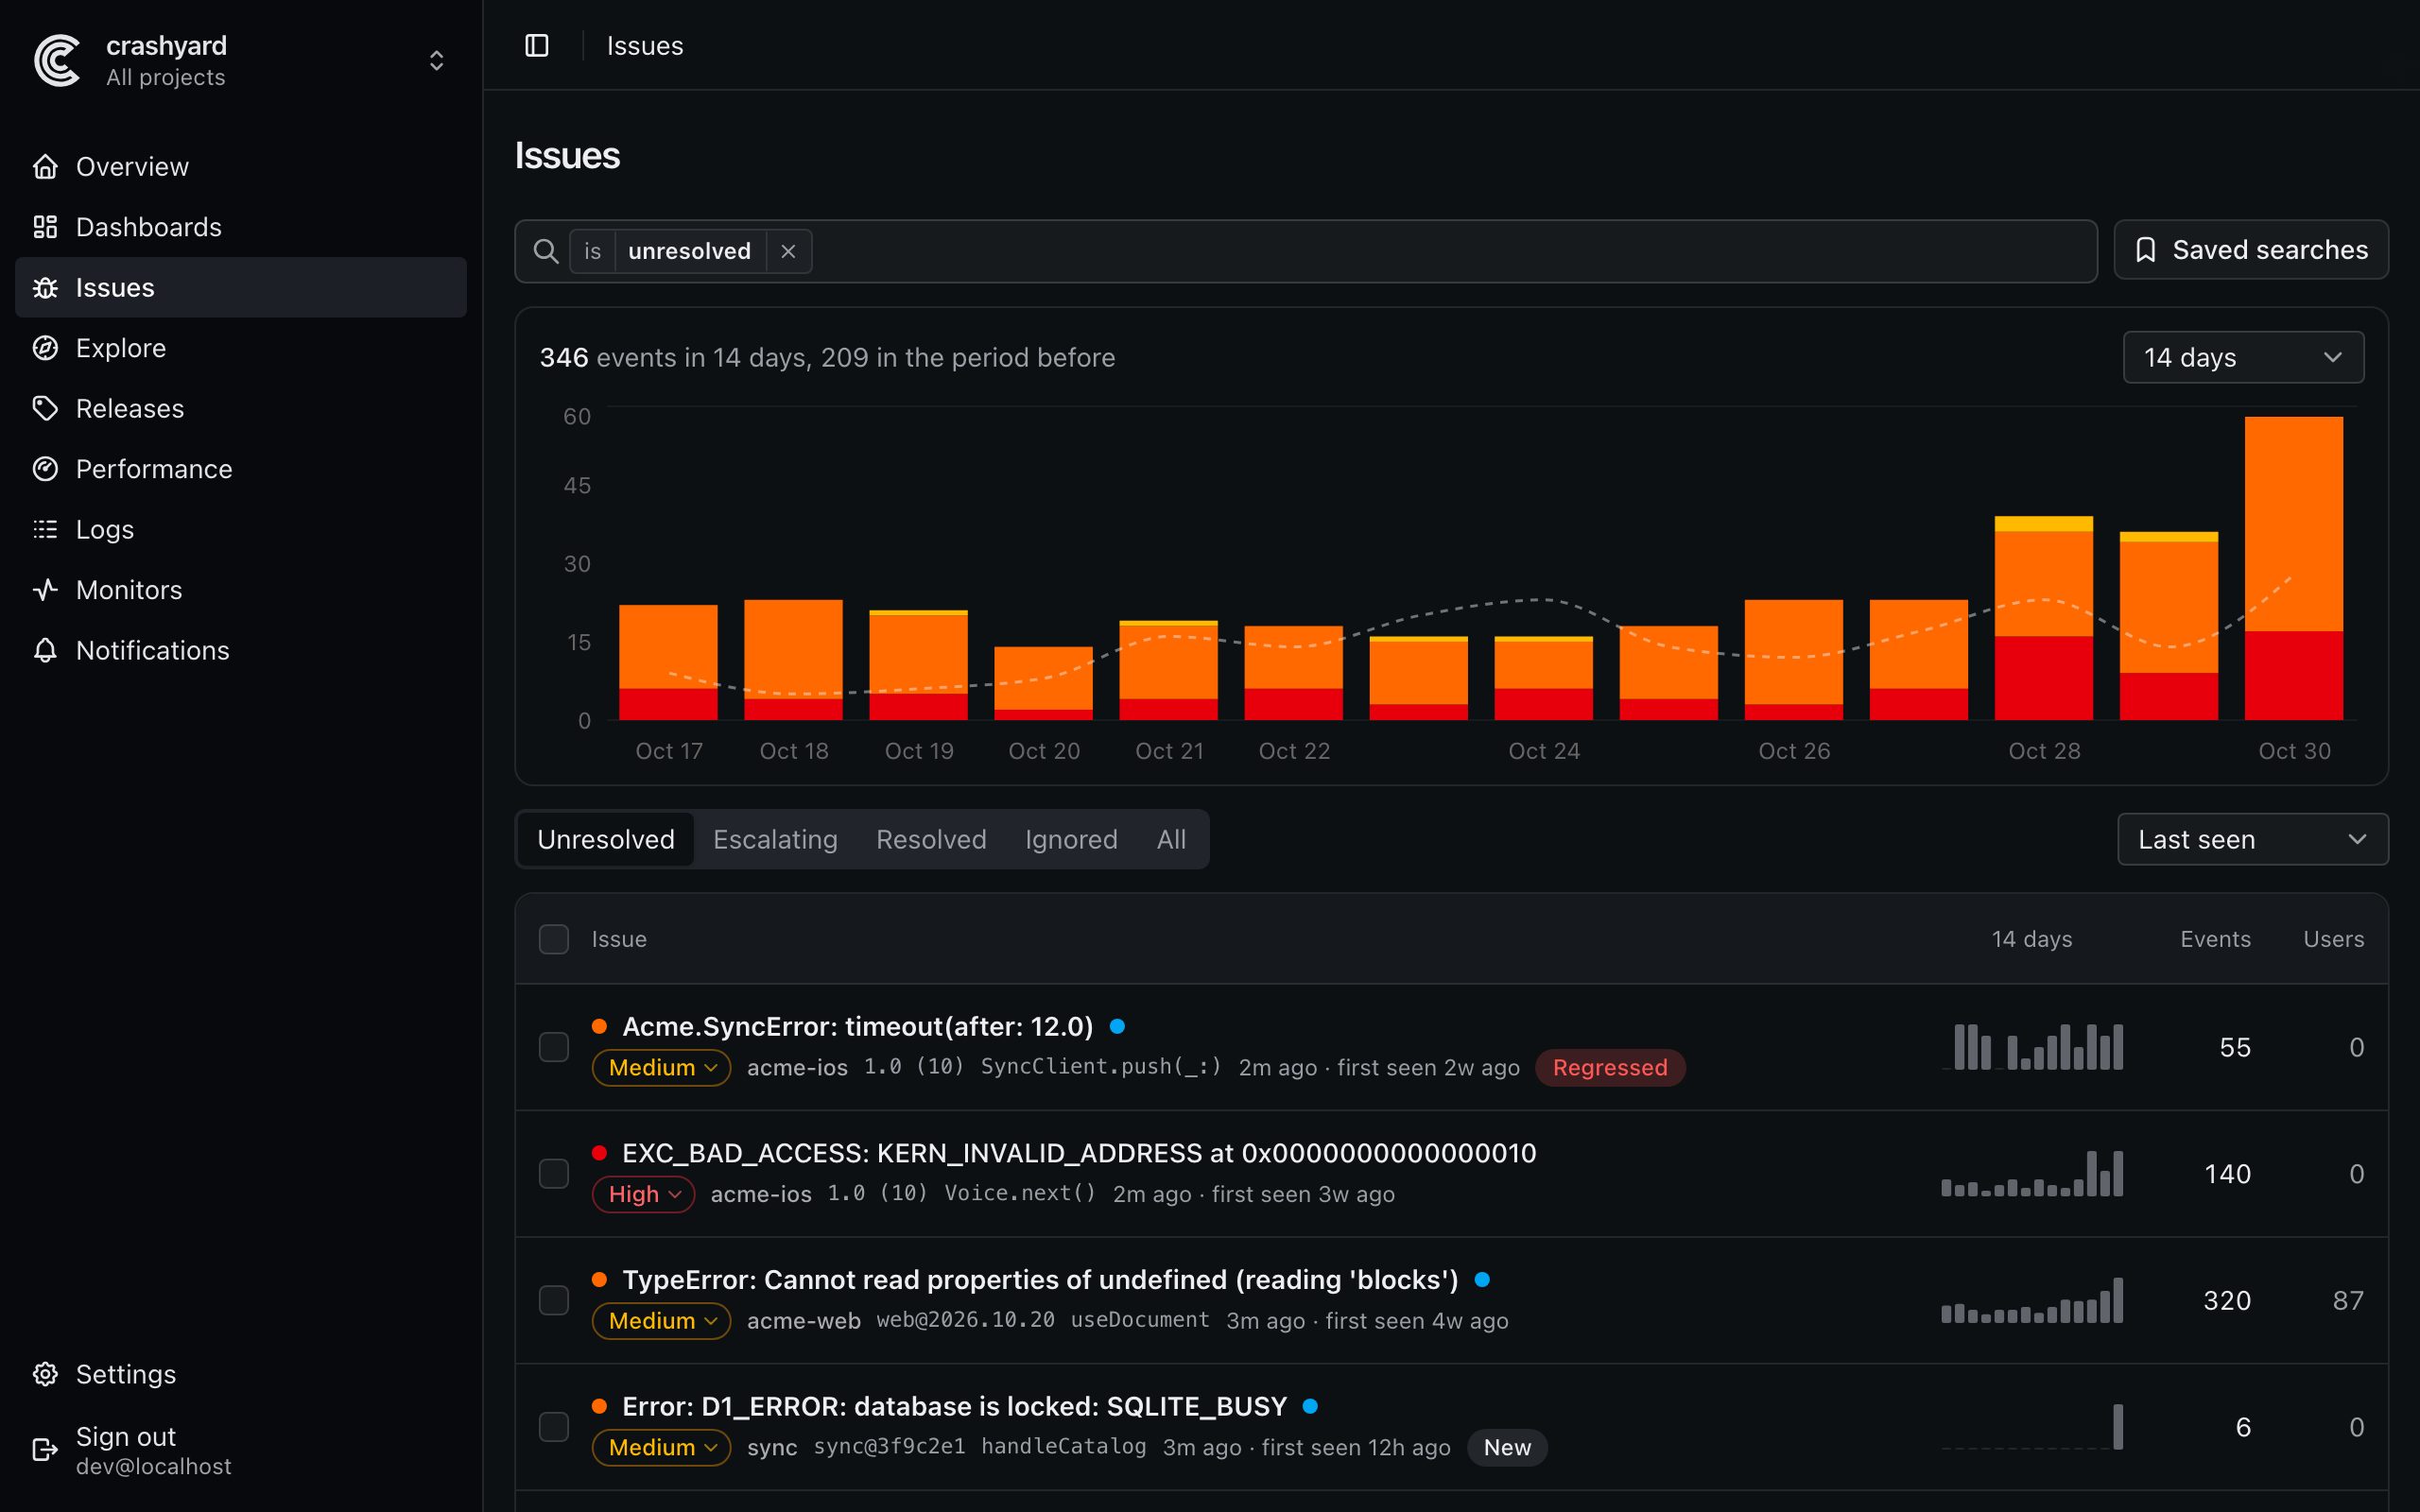Open Medium priority dropdown for D1_ERROR
The image size is (2420, 1512).
(x=661, y=1447)
